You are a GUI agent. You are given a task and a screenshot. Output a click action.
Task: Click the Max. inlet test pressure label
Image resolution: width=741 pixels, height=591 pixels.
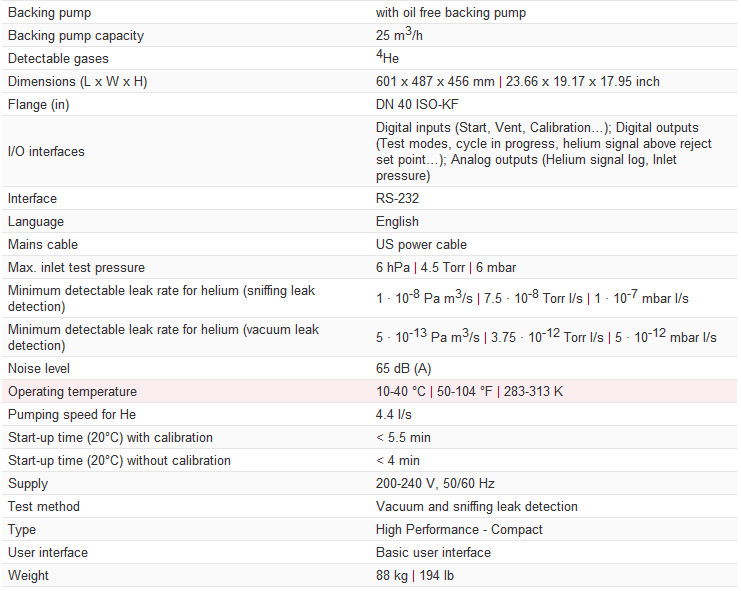pos(76,267)
